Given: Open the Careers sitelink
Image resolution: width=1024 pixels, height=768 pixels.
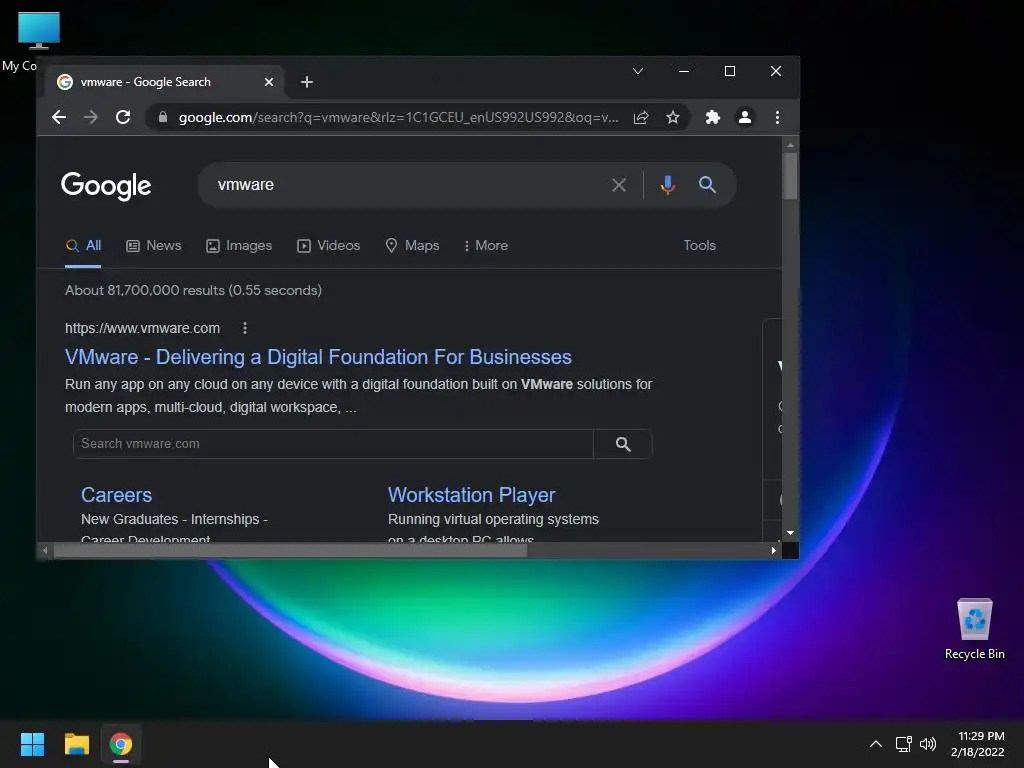Looking at the screenshot, I should click(x=116, y=495).
